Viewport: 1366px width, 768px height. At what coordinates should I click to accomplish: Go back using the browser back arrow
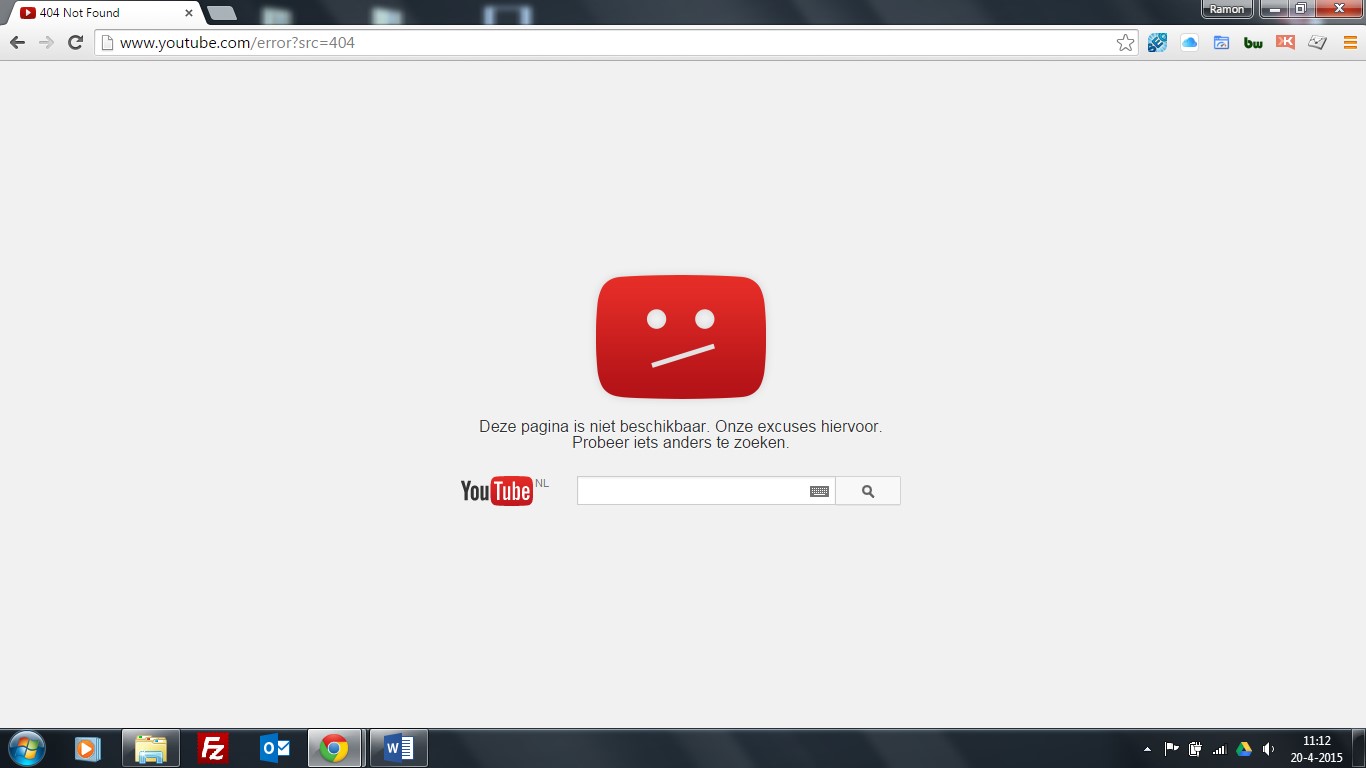[17, 43]
